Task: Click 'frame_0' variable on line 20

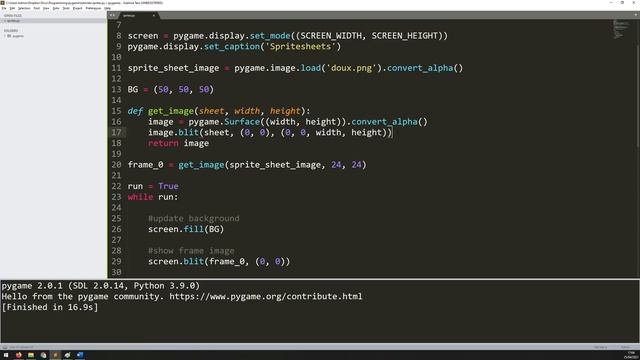Action: coord(145,165)
